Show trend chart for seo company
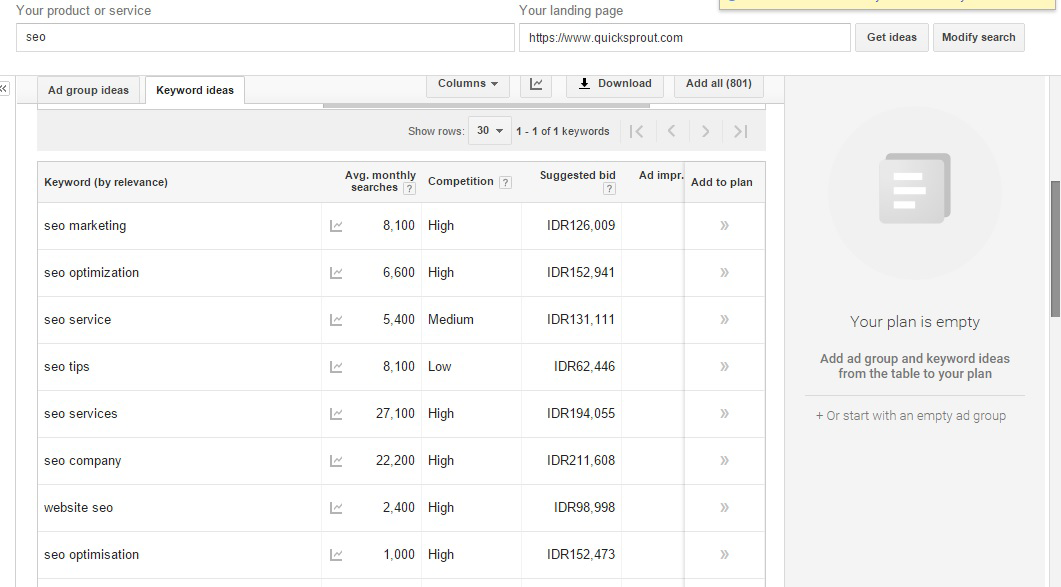The image size is (1061, 587). click(336, 461)
